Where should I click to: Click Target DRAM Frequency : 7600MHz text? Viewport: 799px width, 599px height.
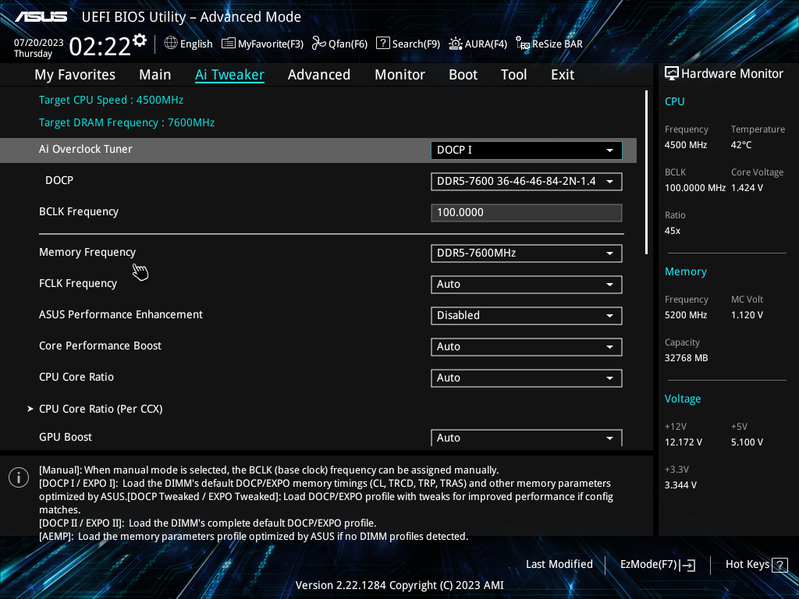[126, 123]
